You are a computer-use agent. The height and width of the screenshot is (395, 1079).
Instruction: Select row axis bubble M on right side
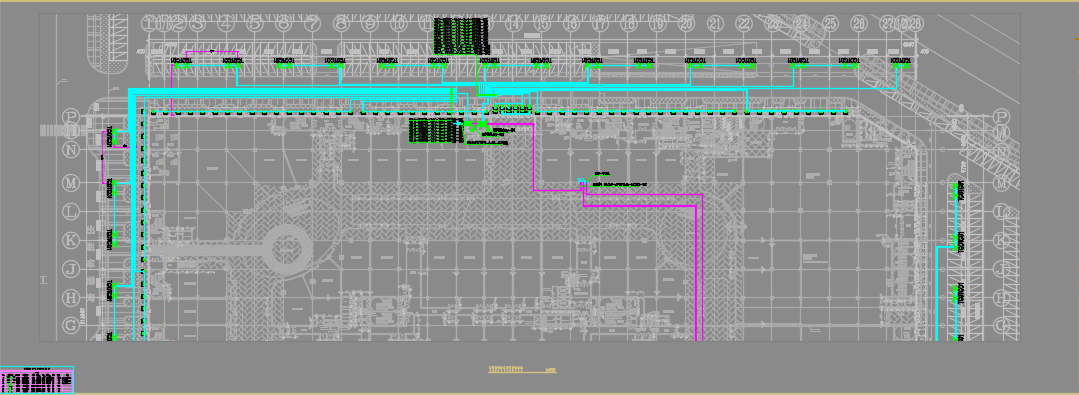(x=1002, y=182)
